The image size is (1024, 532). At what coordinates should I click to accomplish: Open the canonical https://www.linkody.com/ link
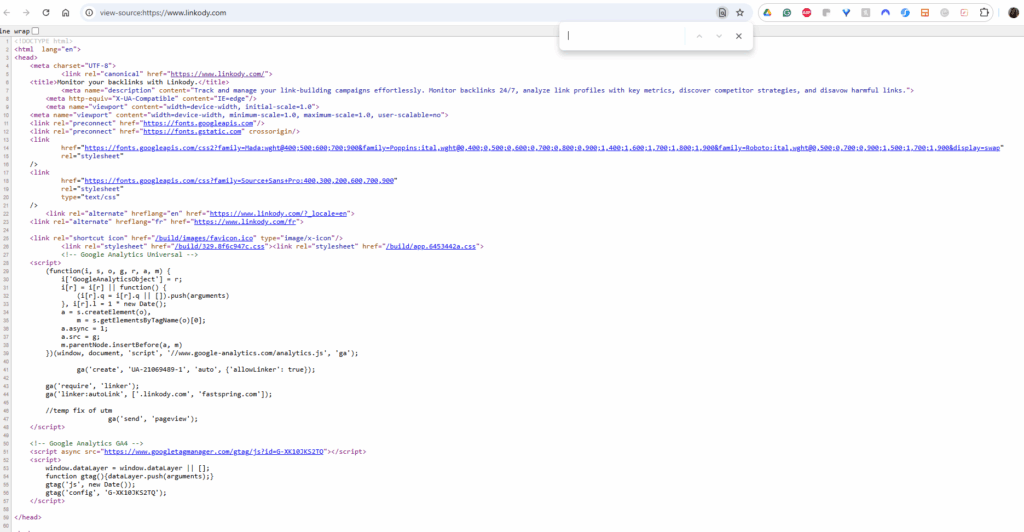217,74
